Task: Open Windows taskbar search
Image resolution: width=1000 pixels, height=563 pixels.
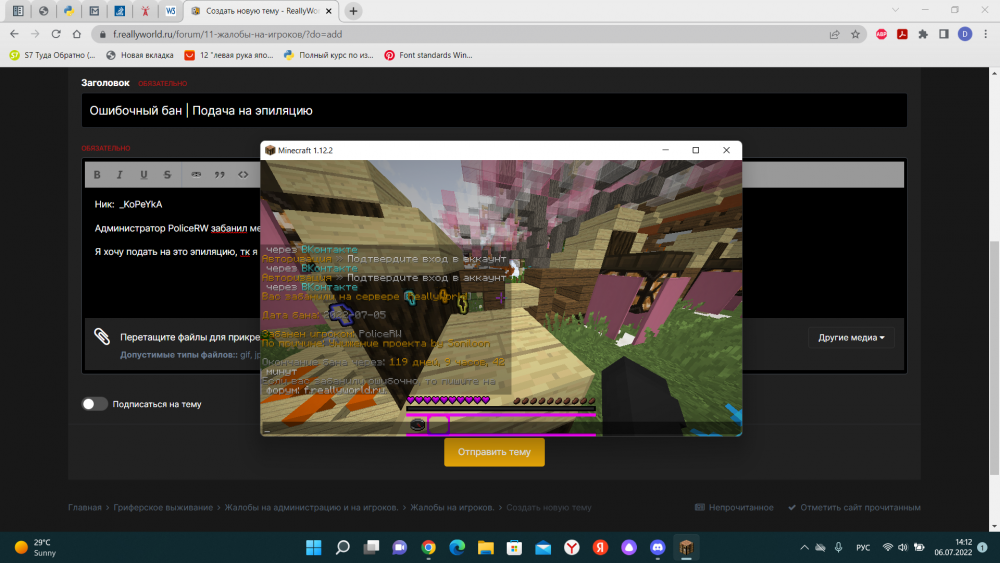Action: point(342,547)
